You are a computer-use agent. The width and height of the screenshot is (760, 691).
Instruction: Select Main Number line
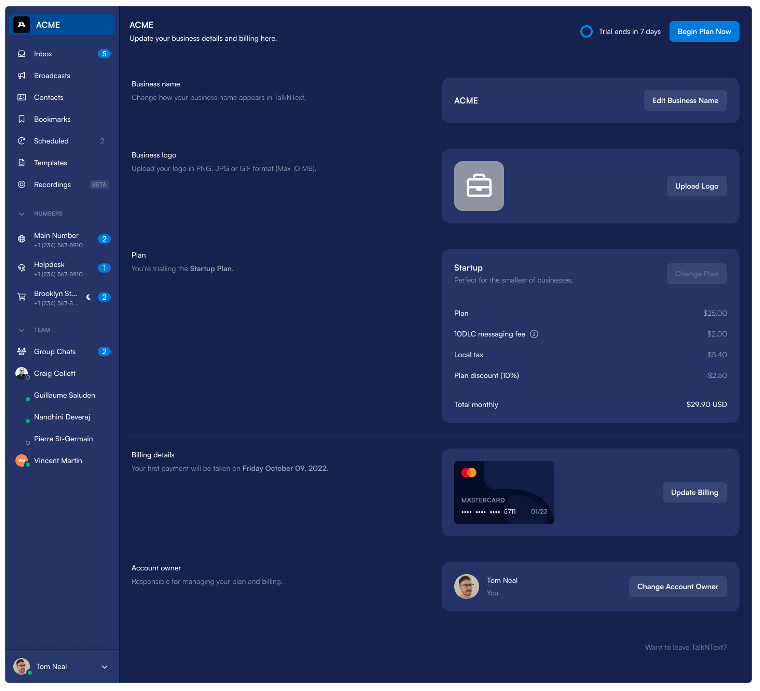click(62, 239)
